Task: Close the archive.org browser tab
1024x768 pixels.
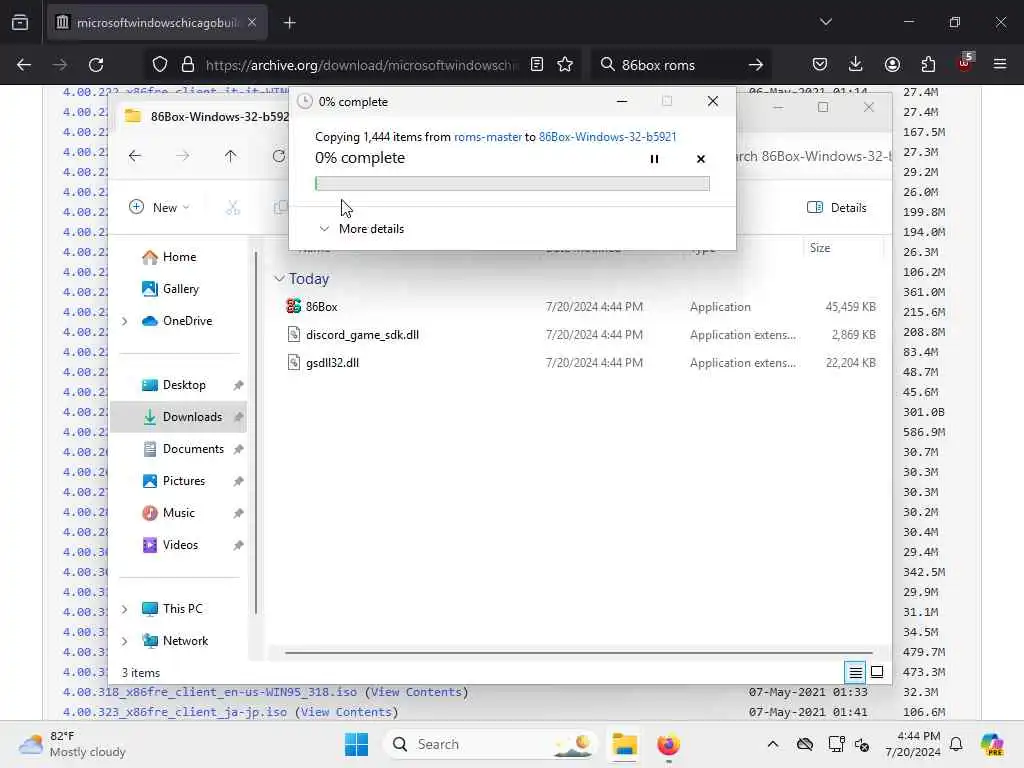Action: [252, 23]
